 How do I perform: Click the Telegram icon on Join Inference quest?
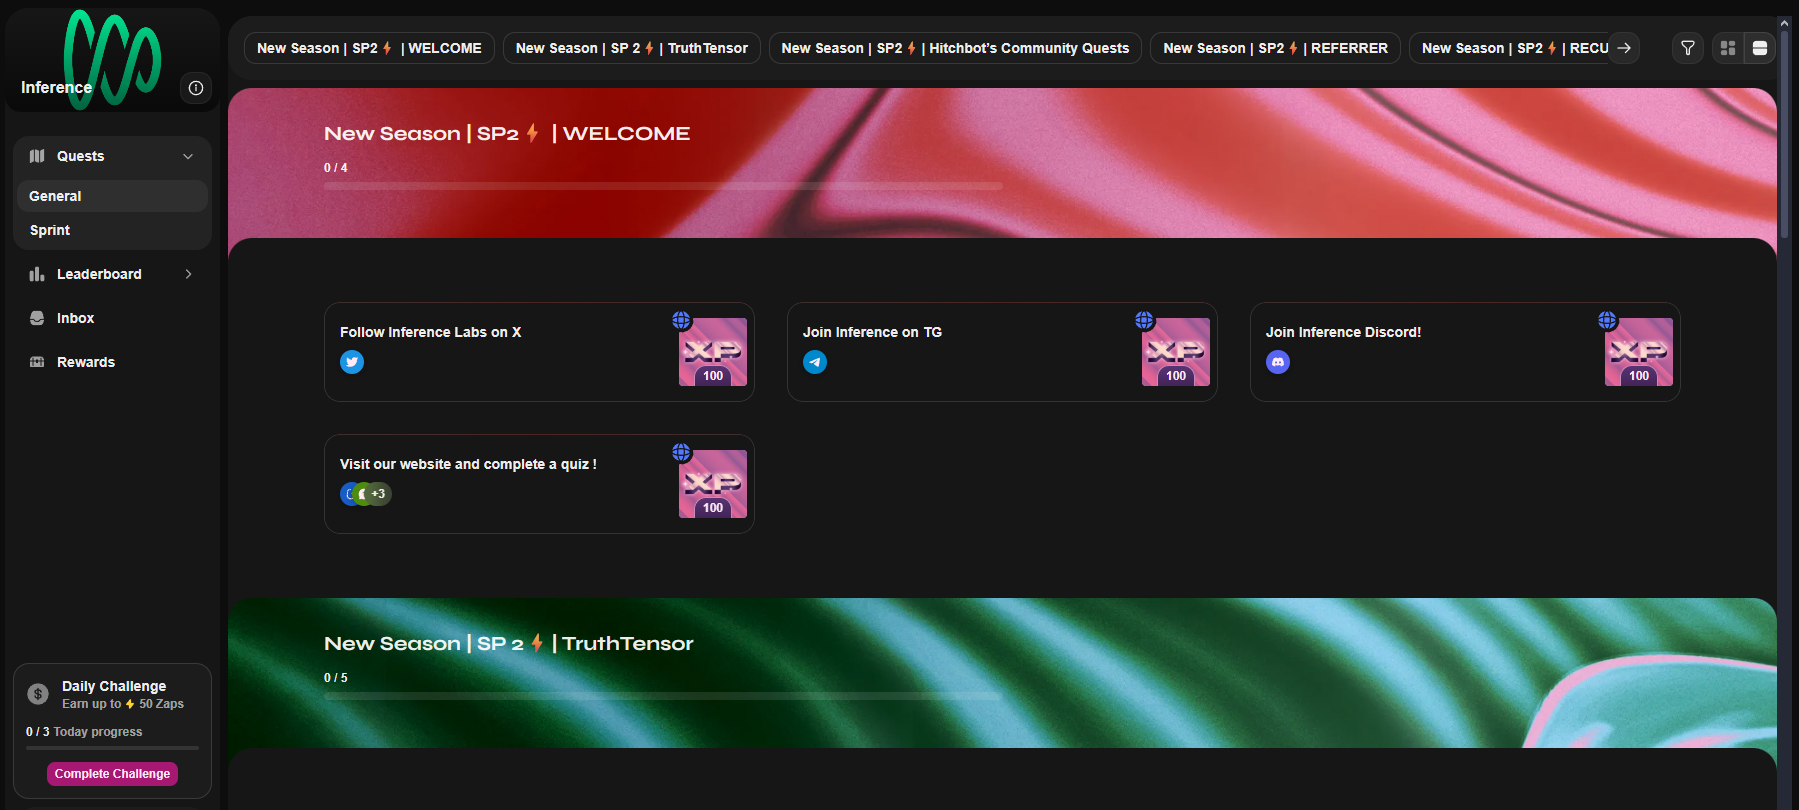coord(815,362)
